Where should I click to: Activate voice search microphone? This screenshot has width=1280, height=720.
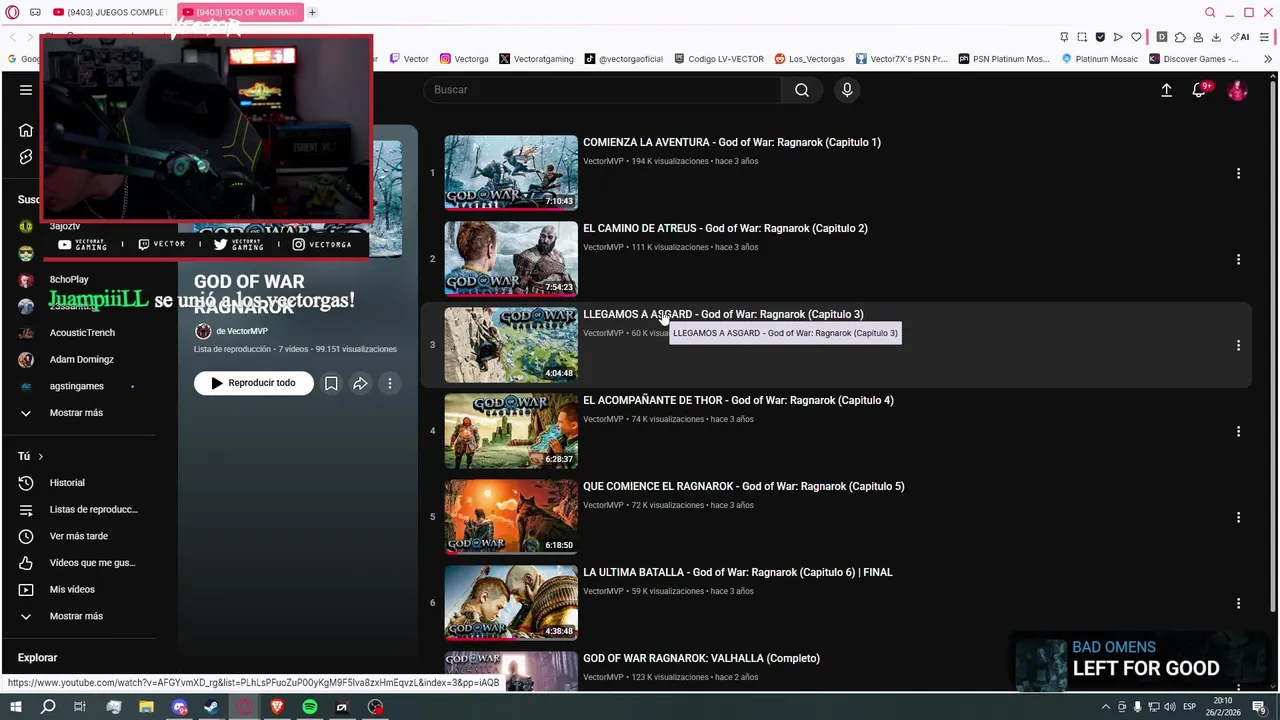[847, 90]
